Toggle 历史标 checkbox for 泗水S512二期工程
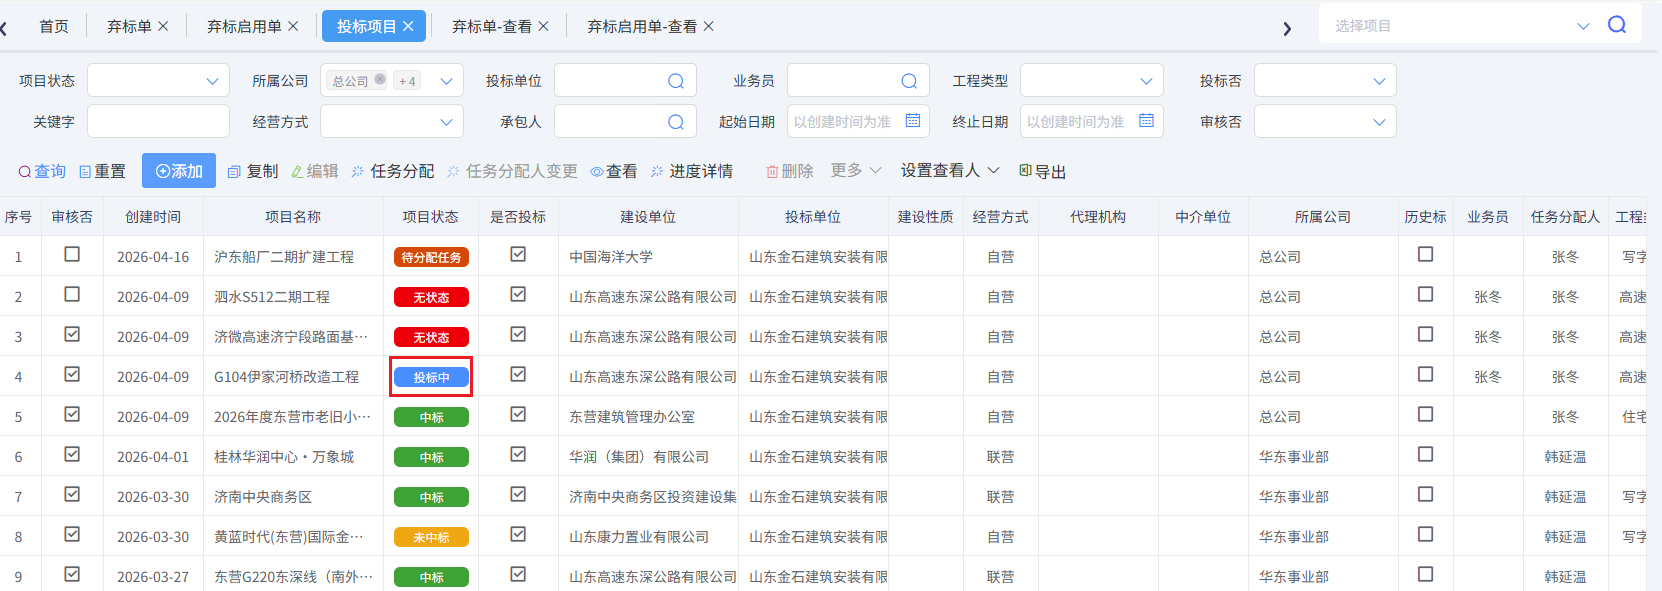This screenshot has width=1662, height=591. tap(1425, 294)
